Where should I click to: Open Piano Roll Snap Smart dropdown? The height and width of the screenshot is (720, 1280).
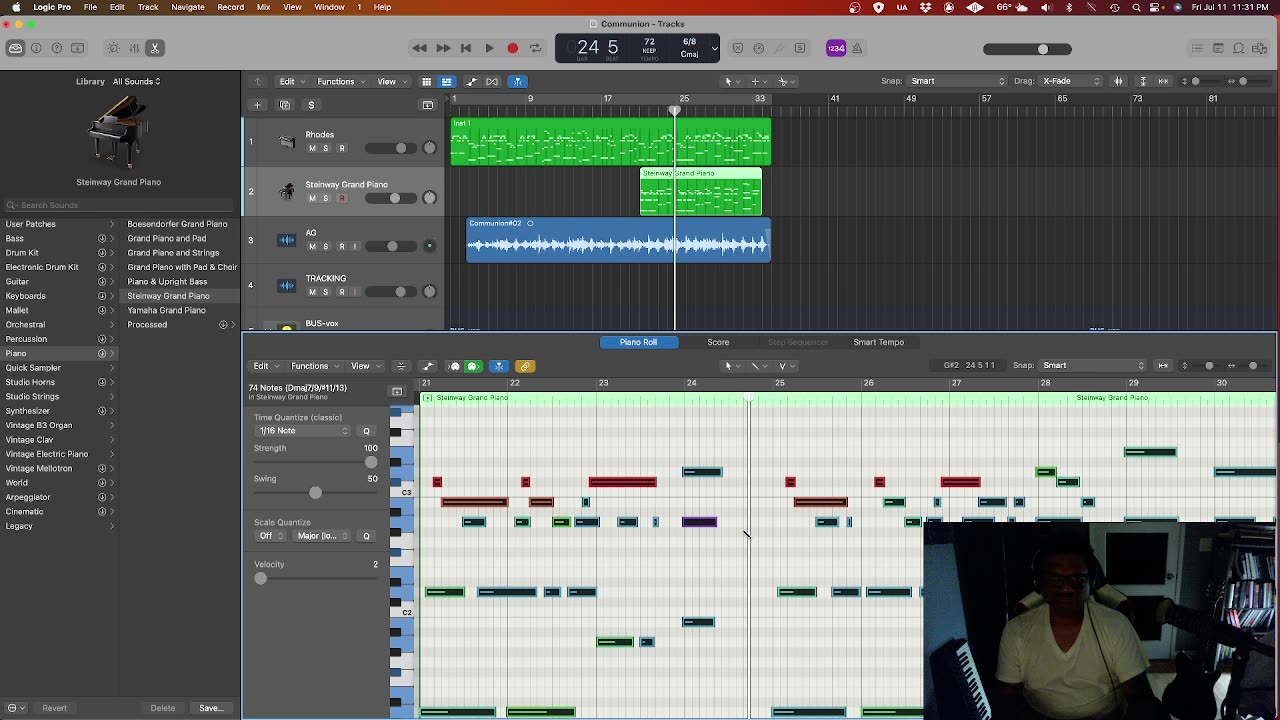point(1093,365)
